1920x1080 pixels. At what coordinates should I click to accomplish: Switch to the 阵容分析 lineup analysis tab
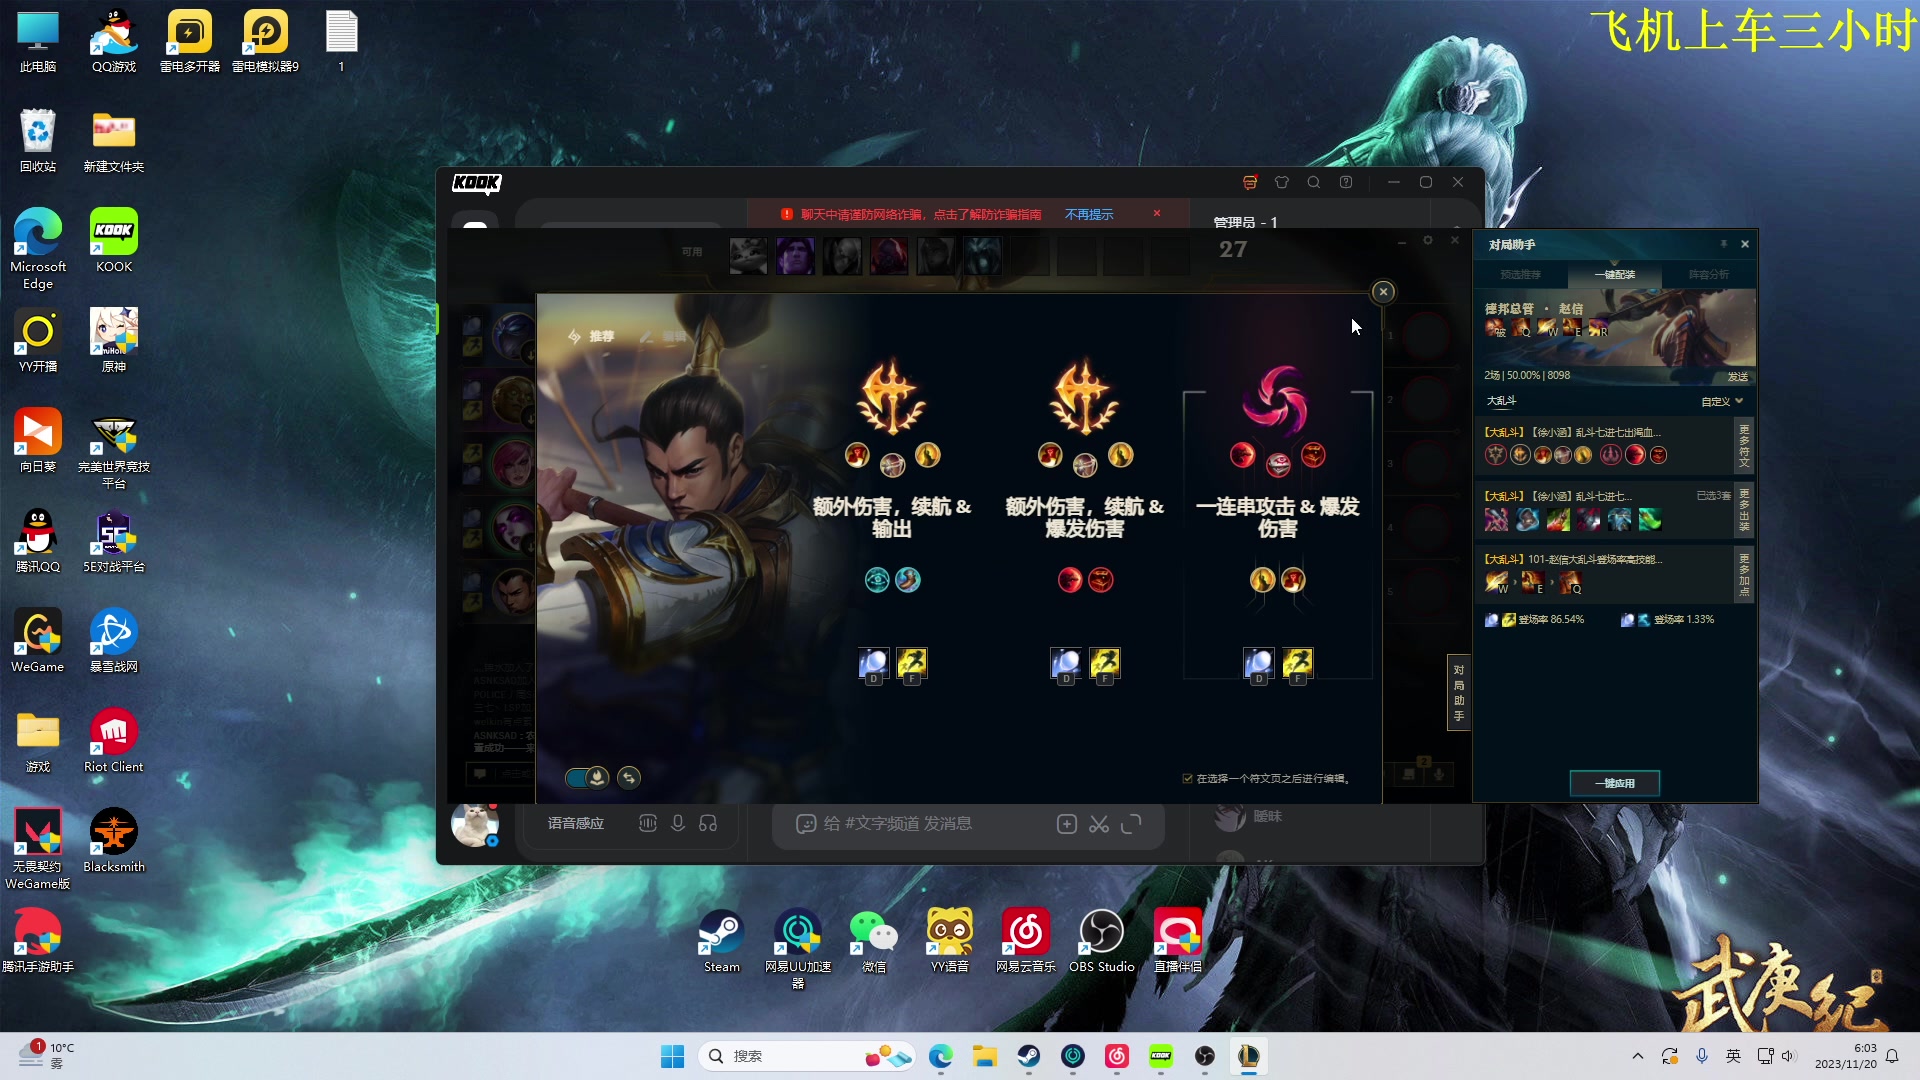pyautogui.click(x=1708, y=274)
